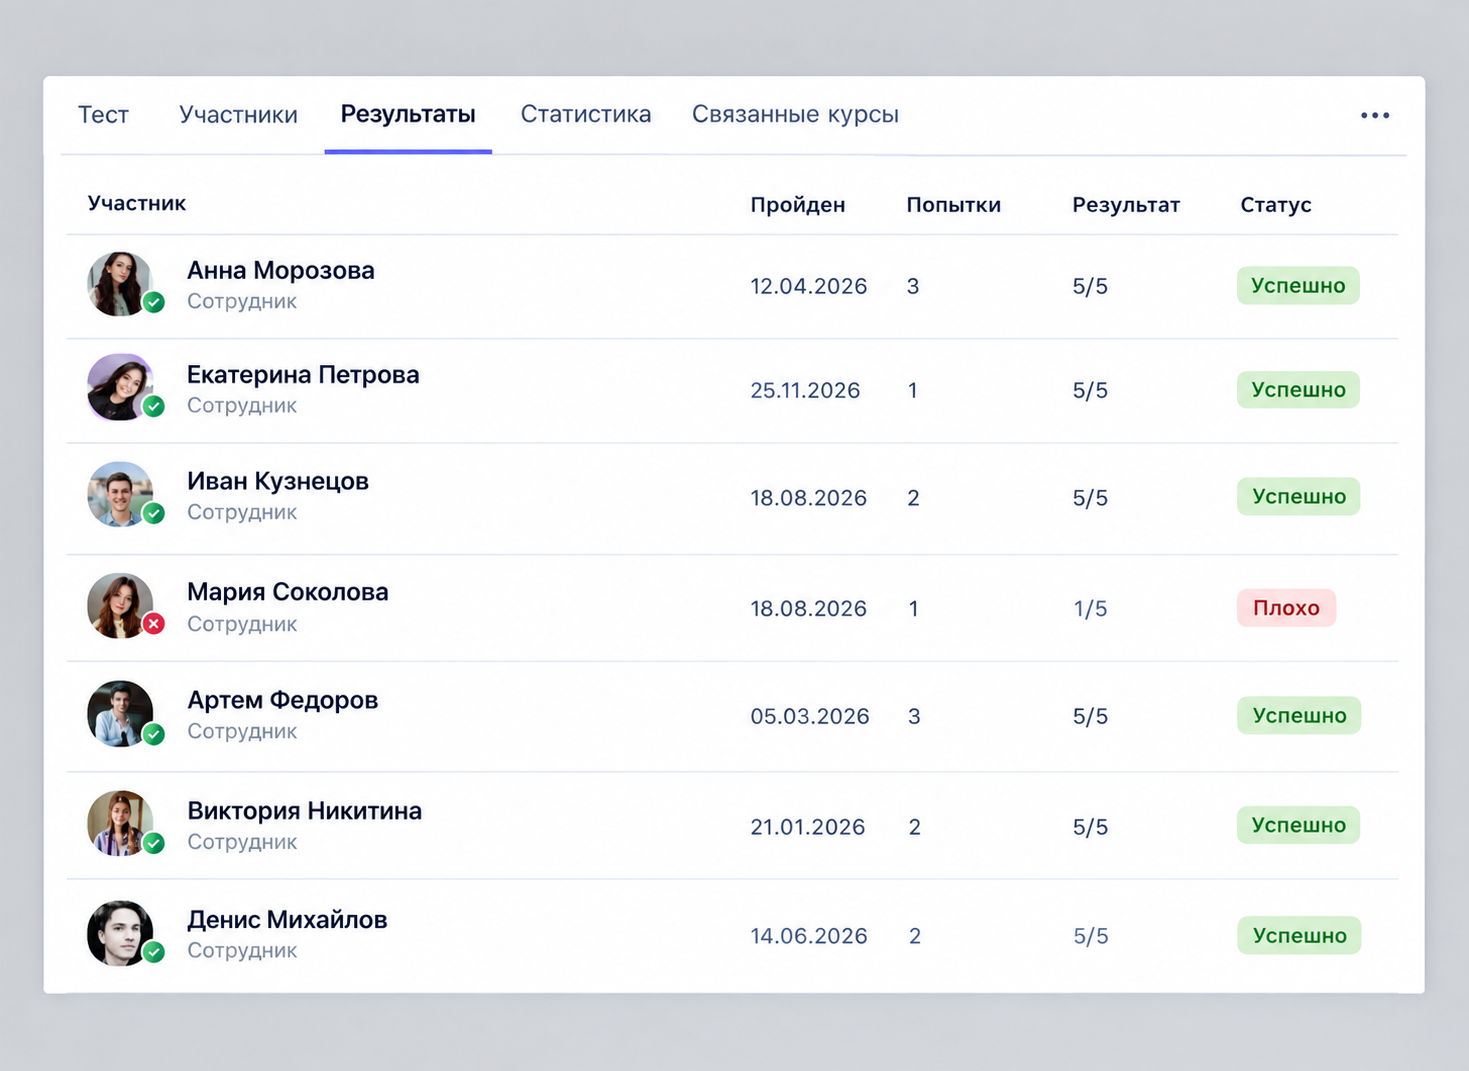
Task: Click Анна Морозова's green check badge
Action: (154, 302)
